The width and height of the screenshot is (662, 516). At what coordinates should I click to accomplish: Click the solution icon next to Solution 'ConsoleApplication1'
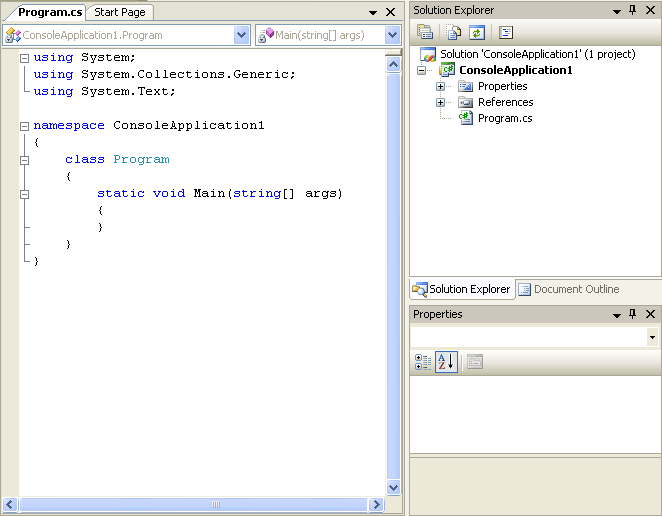428,54
